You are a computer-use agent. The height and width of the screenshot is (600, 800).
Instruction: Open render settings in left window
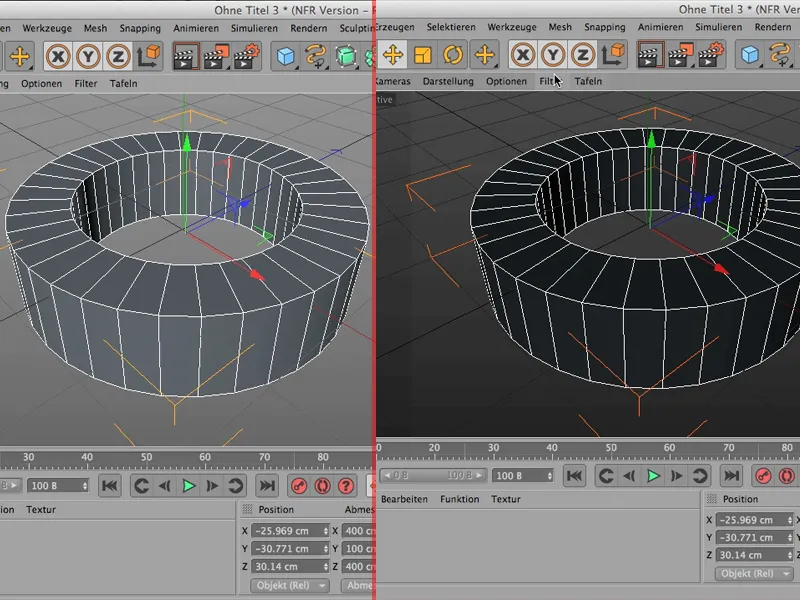tap(247, 56)
